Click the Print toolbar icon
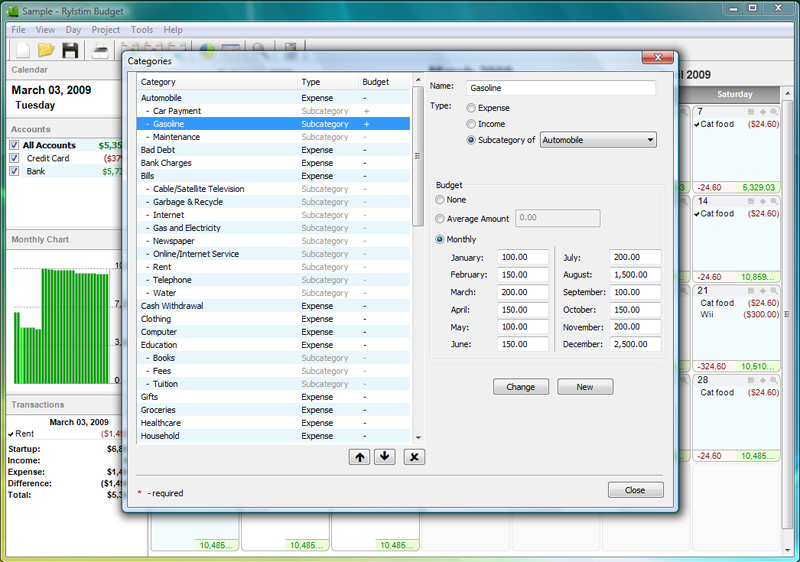The image size is (800, 562). click(101, 49)
